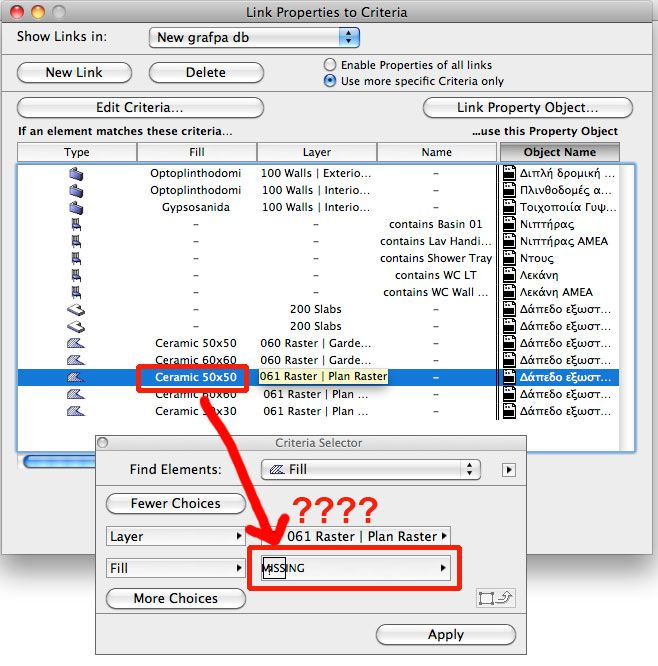Click Link Property Object button
The image size is (658, 666).
coord(528,107)
